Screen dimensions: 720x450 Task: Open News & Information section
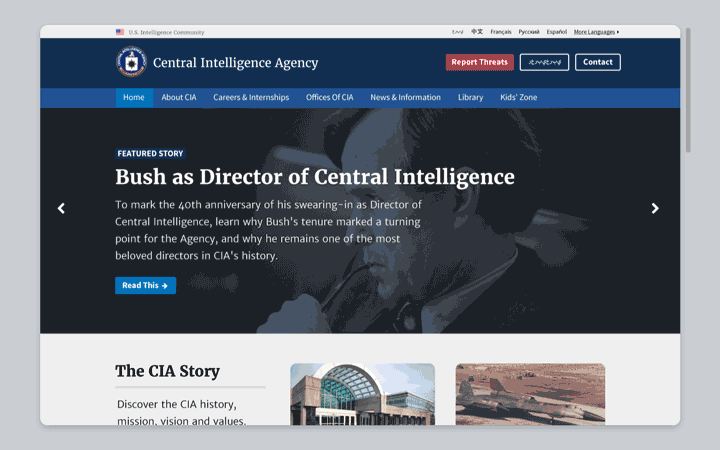[405, 97]
